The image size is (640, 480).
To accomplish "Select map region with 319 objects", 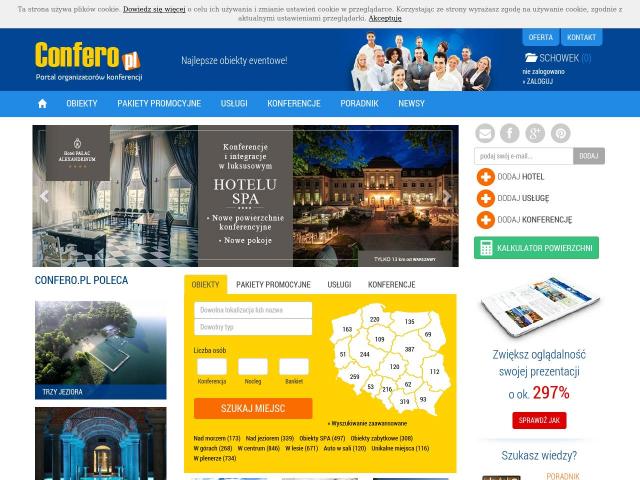I will point(404,402).
